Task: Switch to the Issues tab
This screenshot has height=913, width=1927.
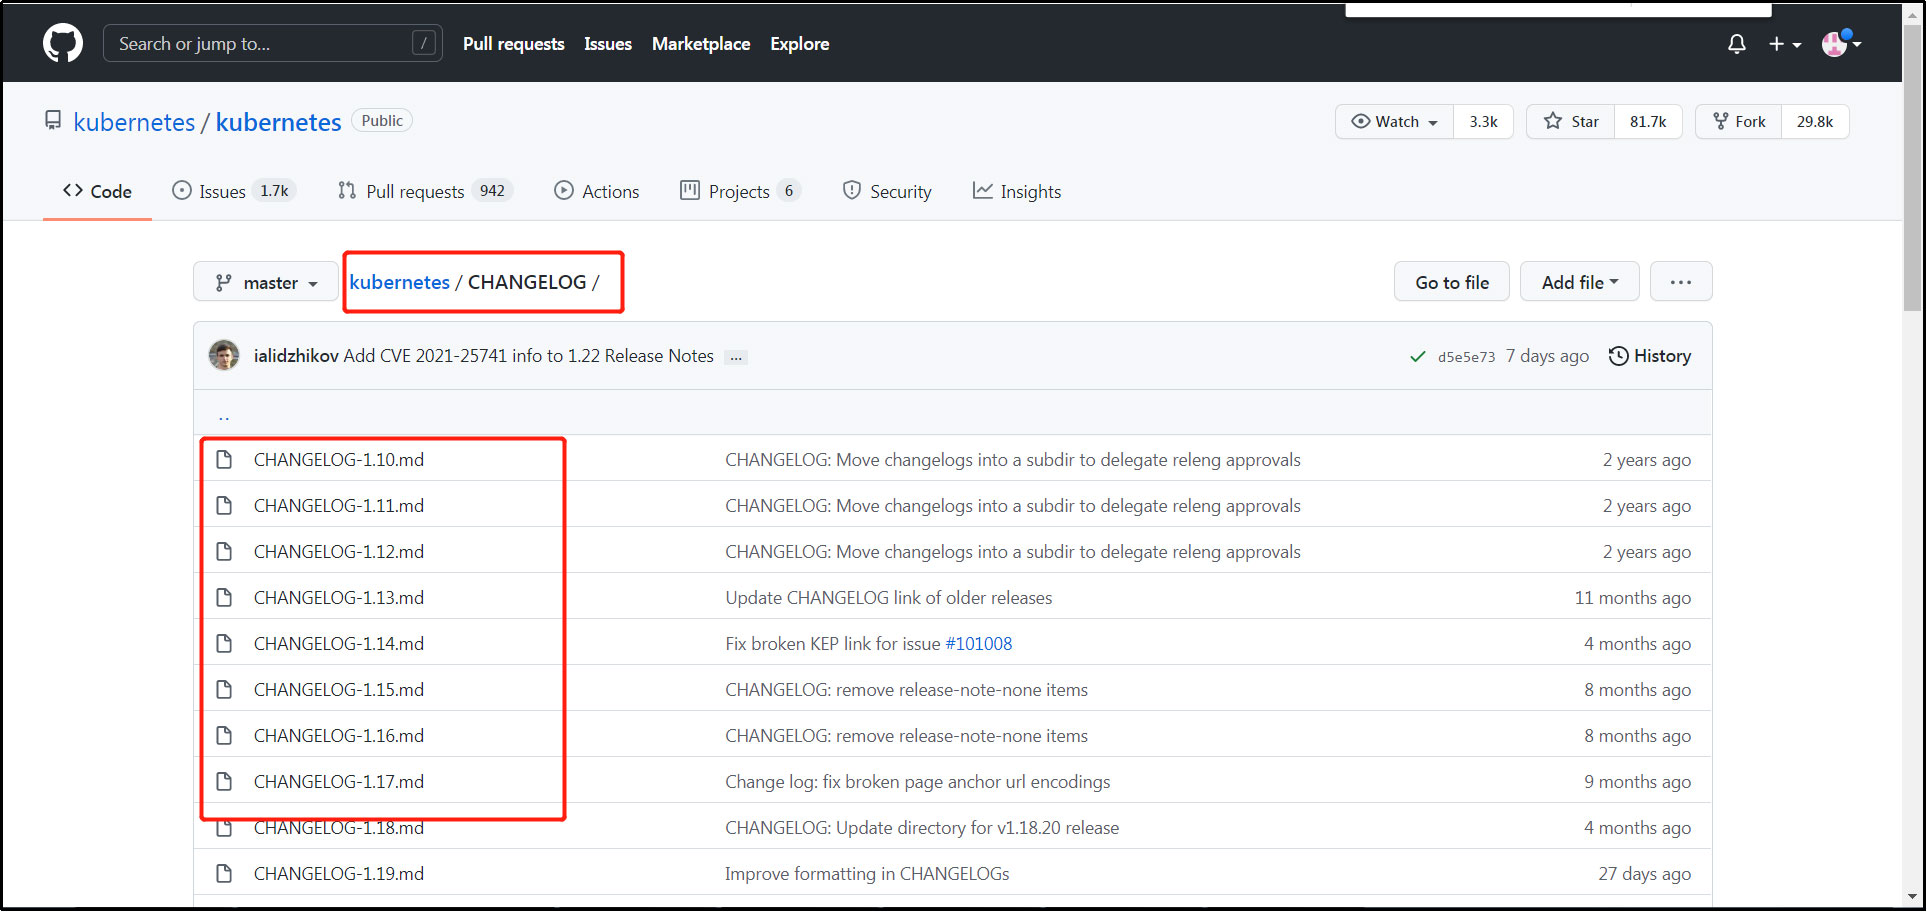Action: coord(234,191)
